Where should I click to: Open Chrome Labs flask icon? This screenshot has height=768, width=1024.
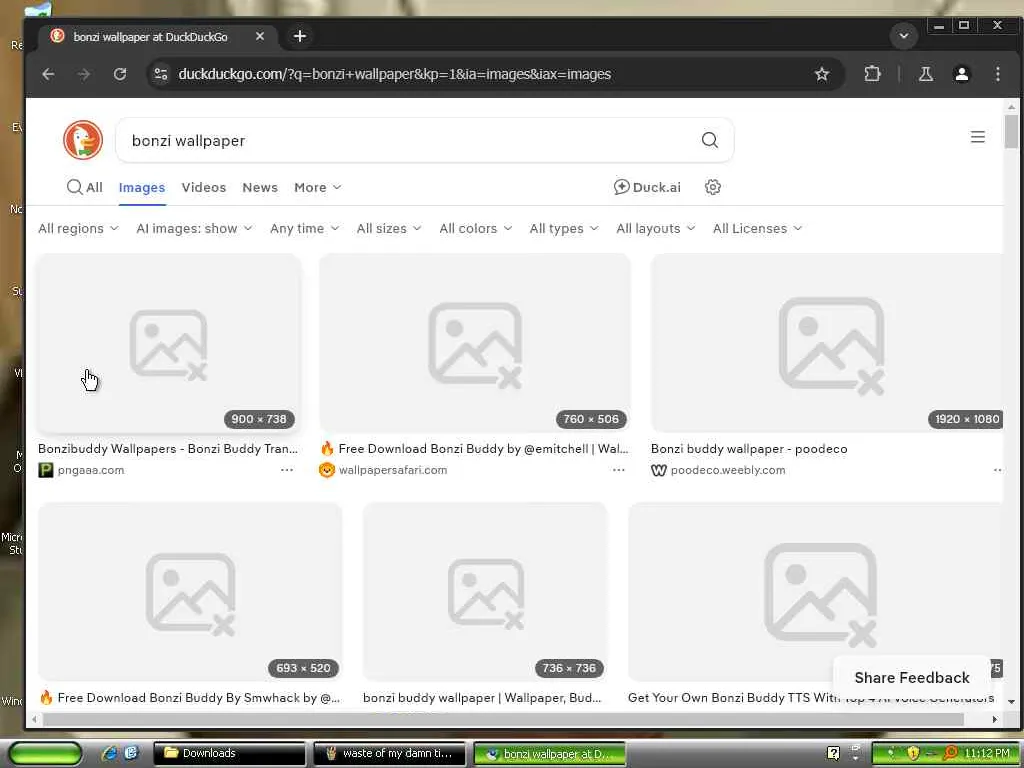click(926, 74)
